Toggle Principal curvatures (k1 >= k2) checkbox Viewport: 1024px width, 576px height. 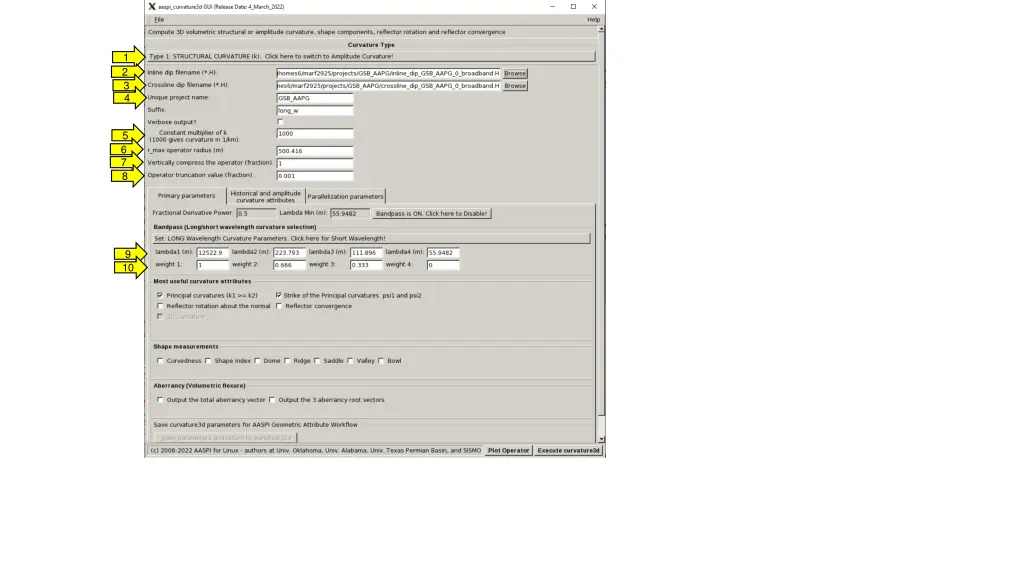(160, 295)
